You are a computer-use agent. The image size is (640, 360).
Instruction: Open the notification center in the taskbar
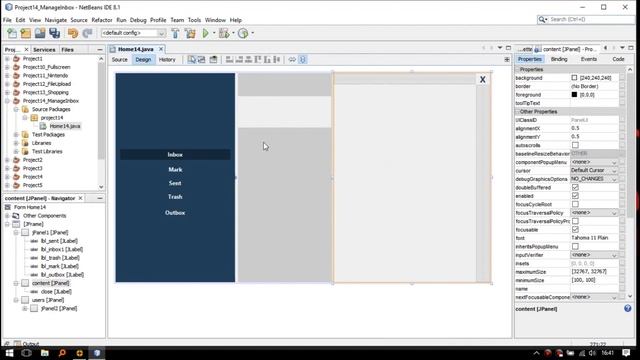pyautogui.click(x=627, y=353)
